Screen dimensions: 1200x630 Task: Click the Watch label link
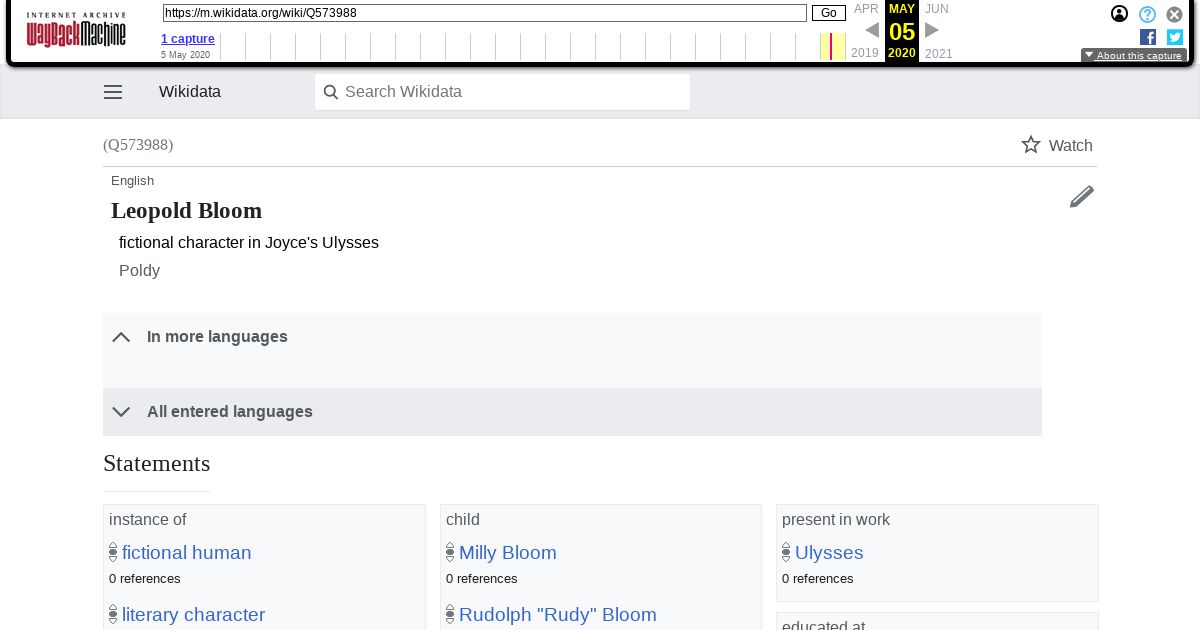point(1070,146)
